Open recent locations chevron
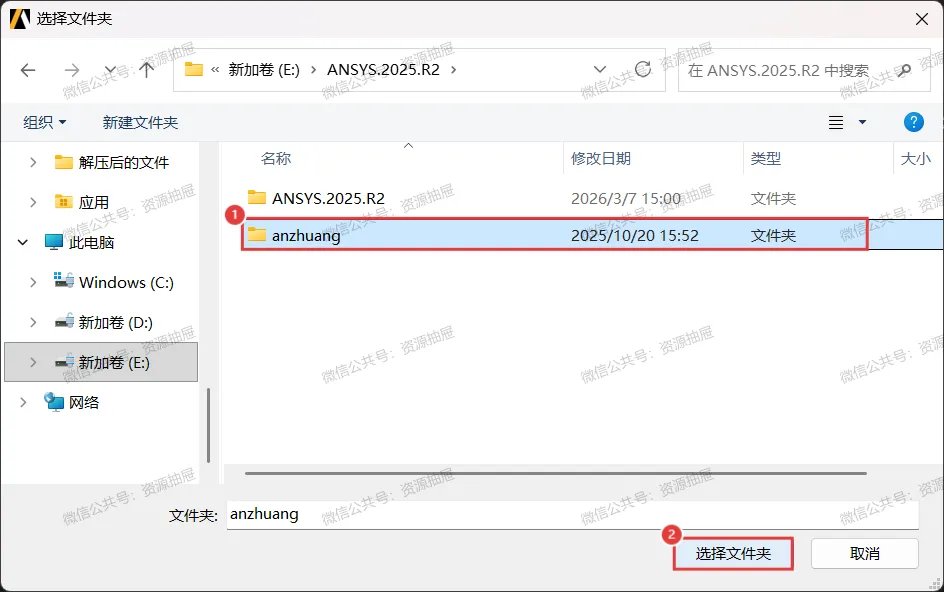The width and height of the screenshot is (944, 592). 110,70
